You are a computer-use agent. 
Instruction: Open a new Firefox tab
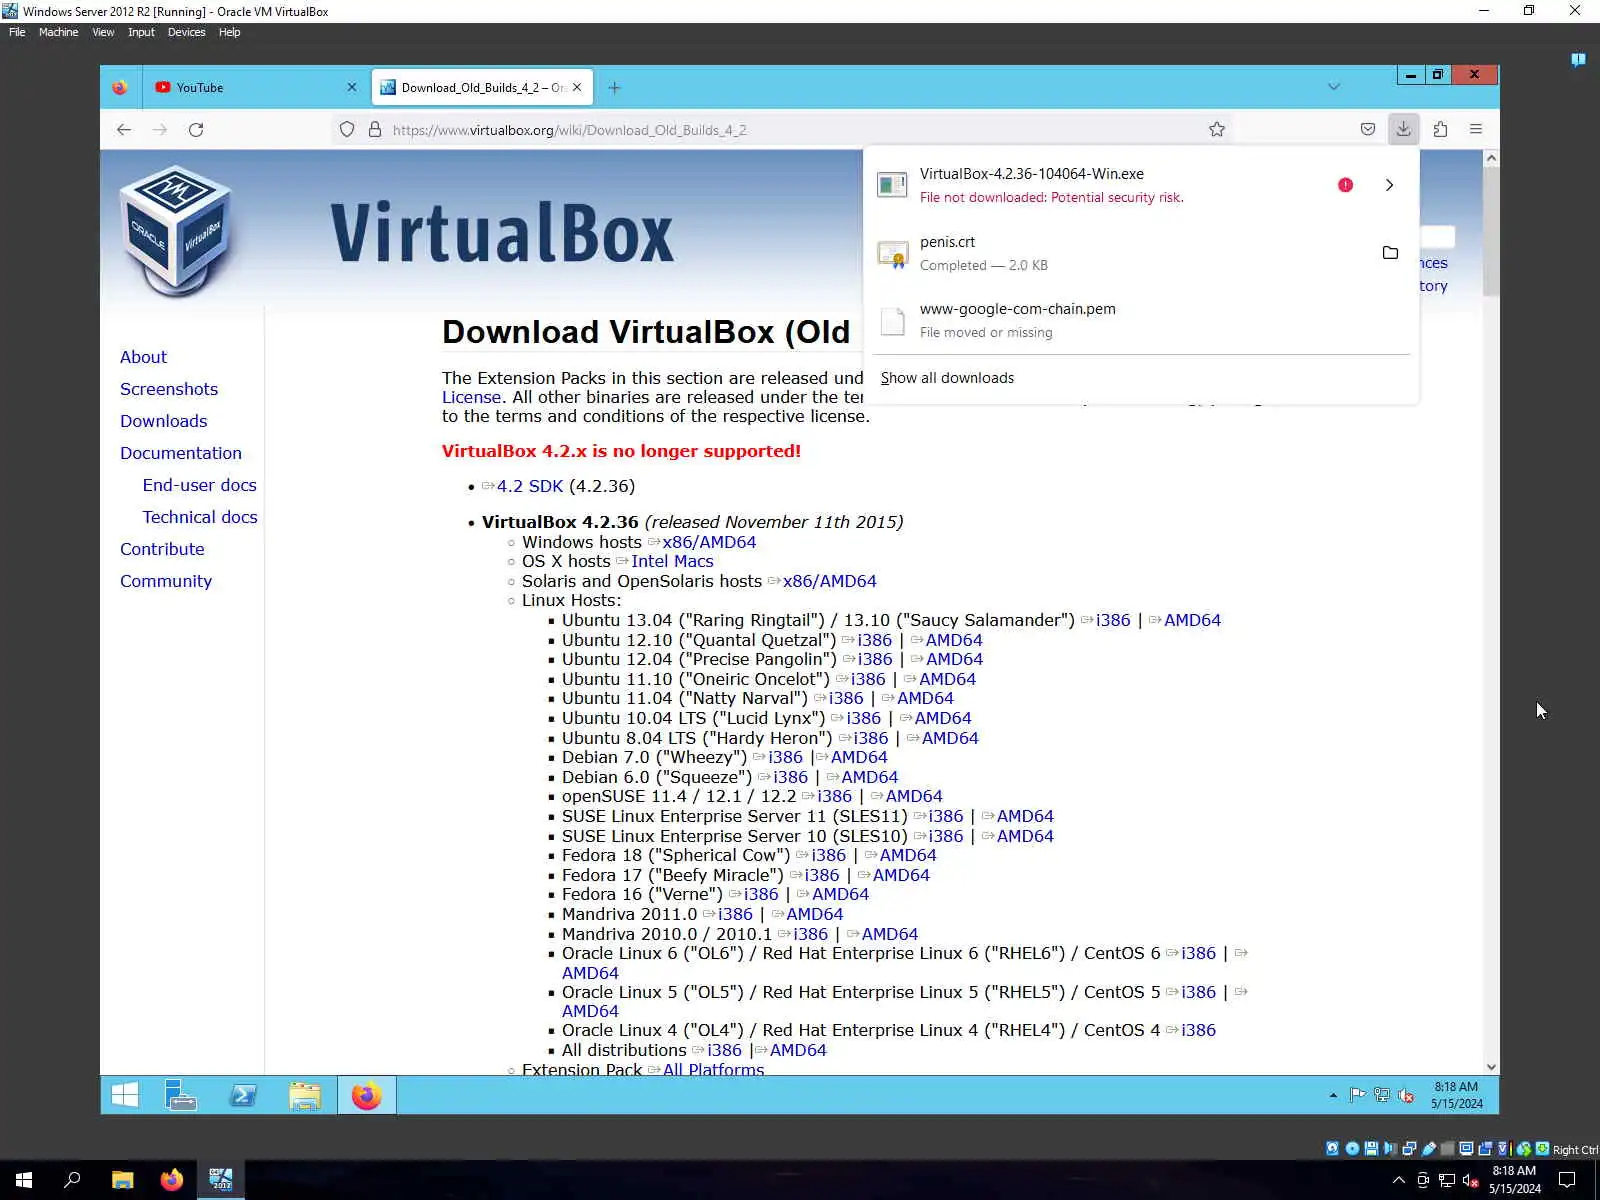(x=614, y=88)
